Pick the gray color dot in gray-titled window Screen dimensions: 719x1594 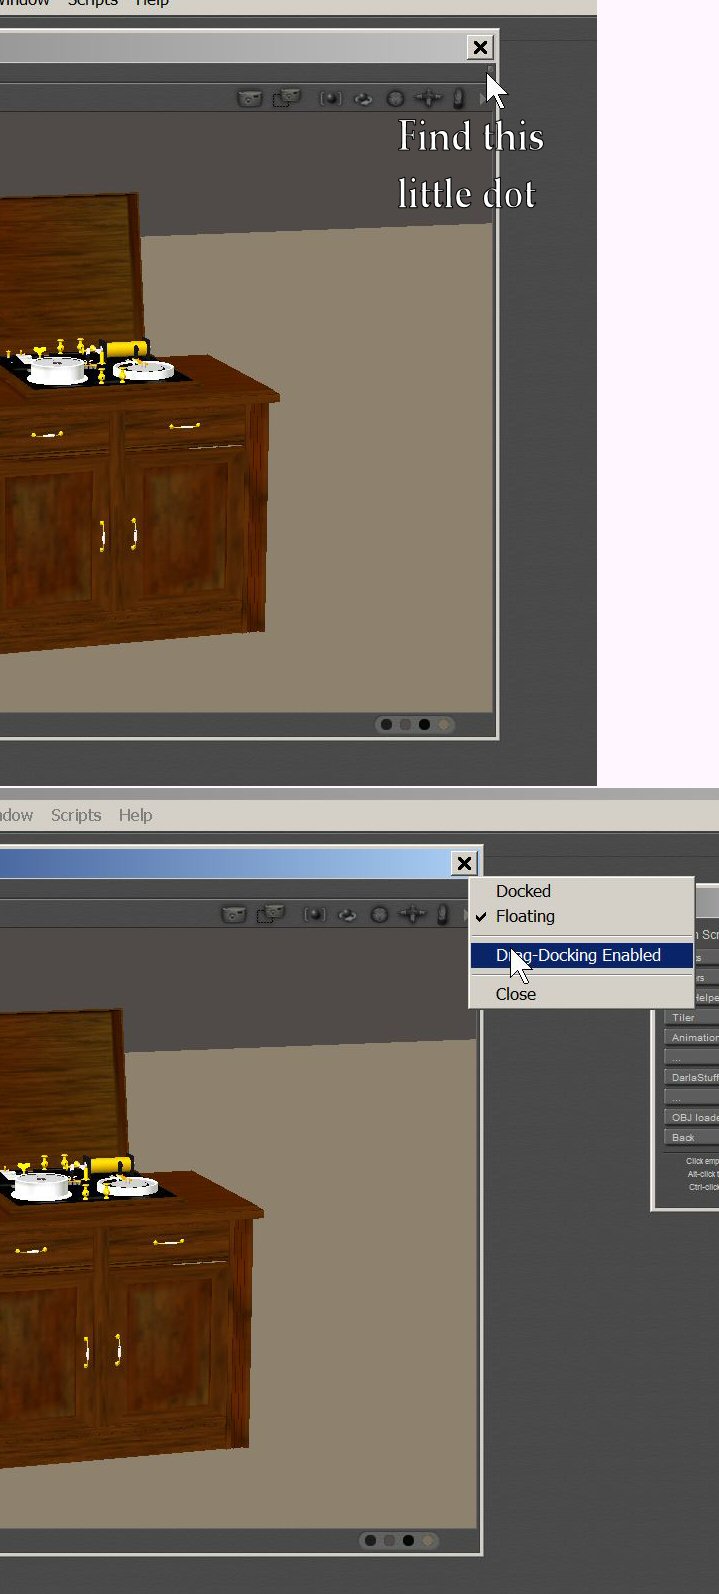click(405, 724)
